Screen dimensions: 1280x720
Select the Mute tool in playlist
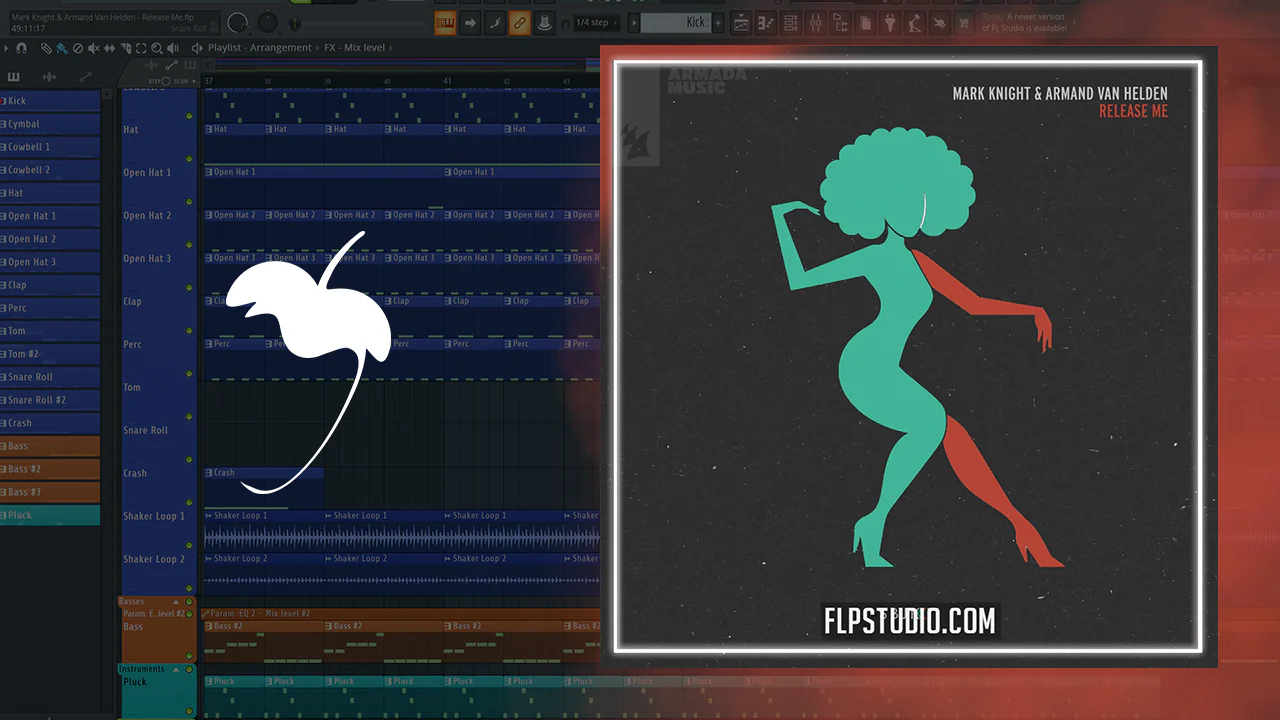click(94, 48)
